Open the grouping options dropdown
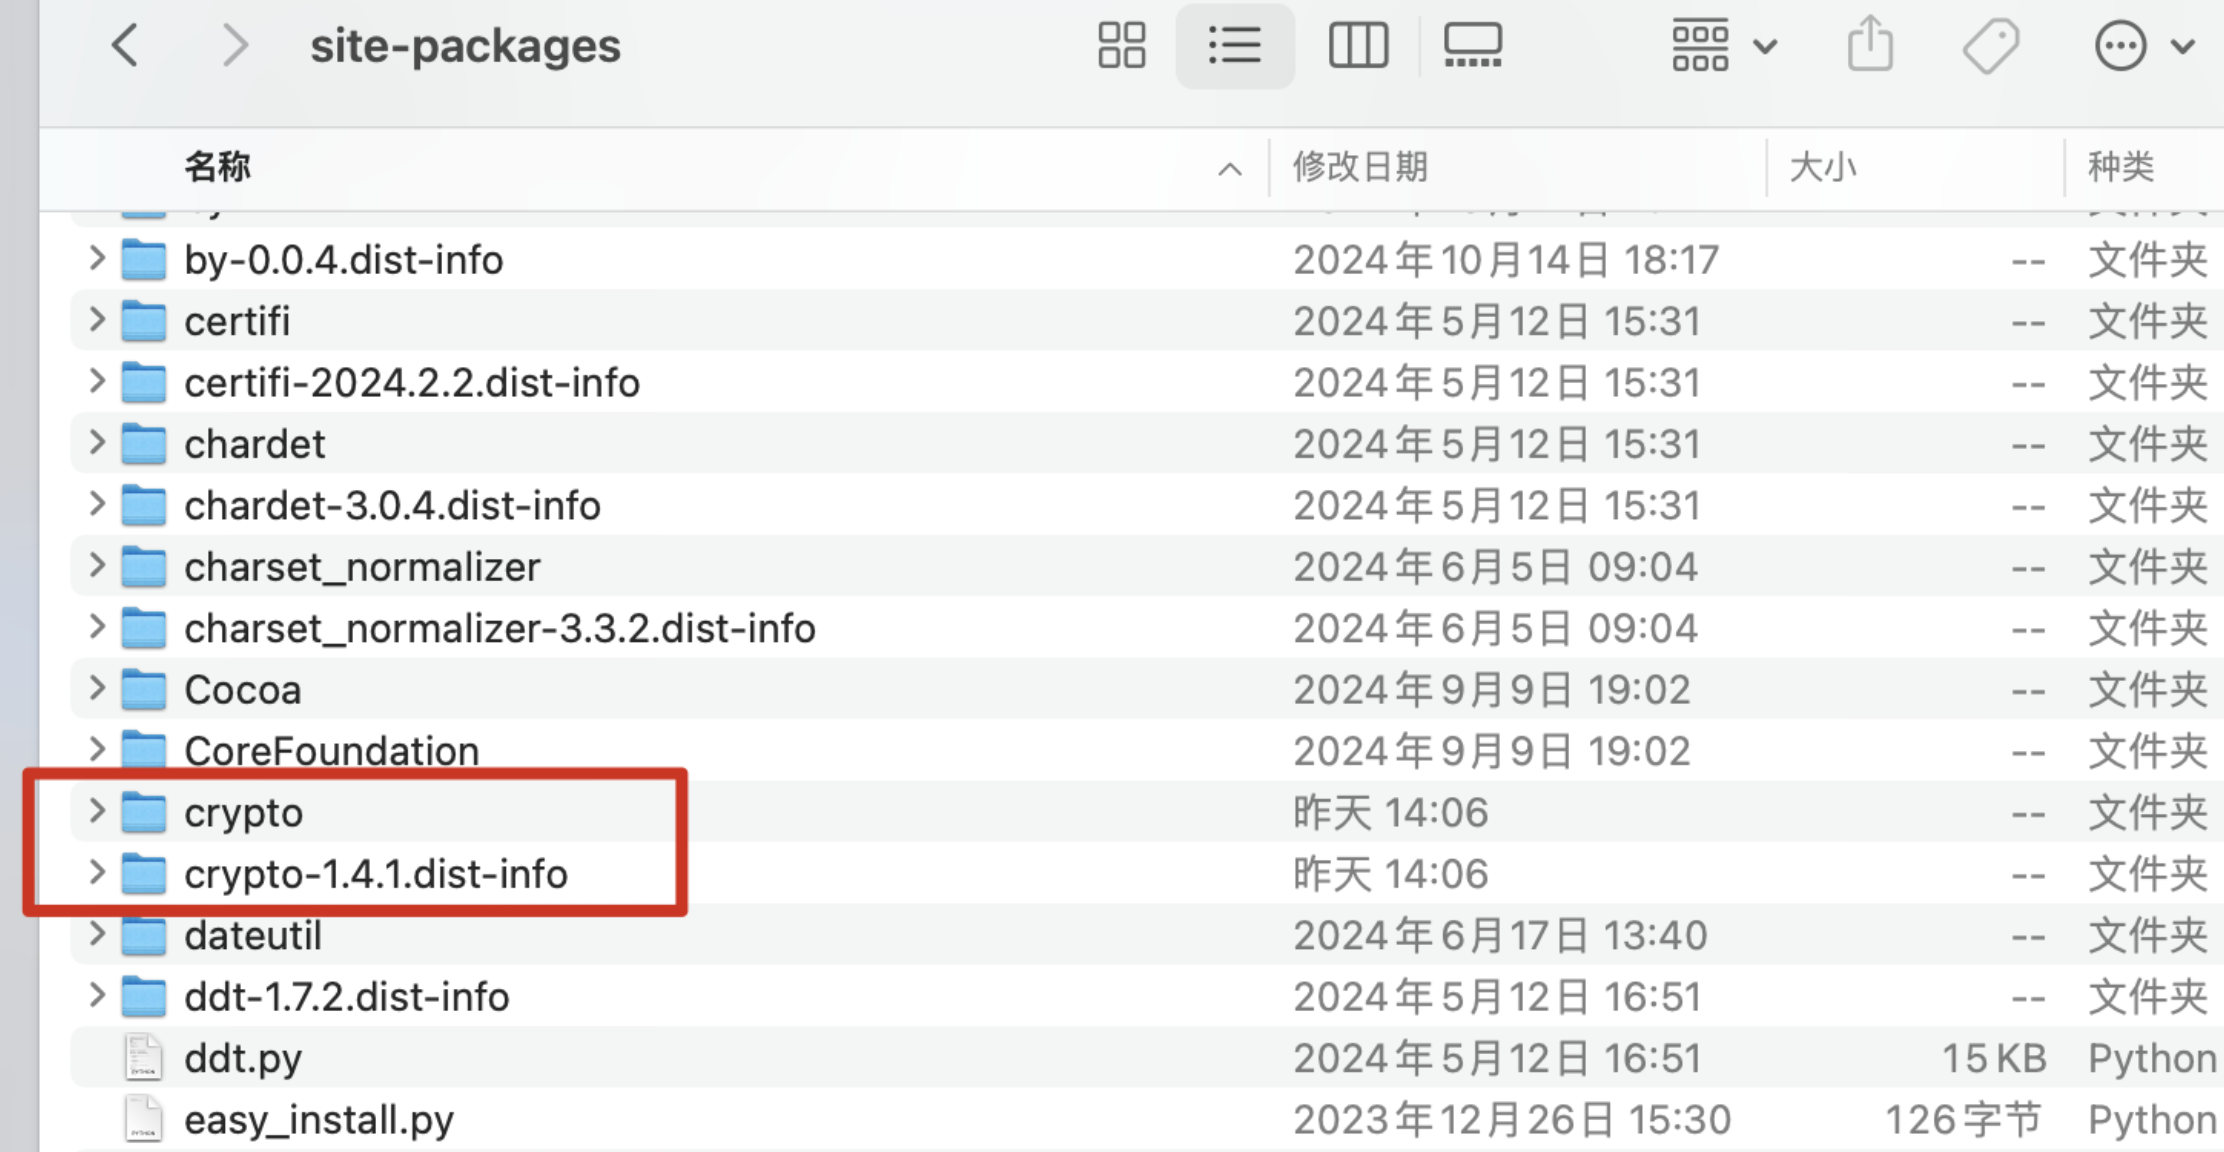 tap(1722, 45)
